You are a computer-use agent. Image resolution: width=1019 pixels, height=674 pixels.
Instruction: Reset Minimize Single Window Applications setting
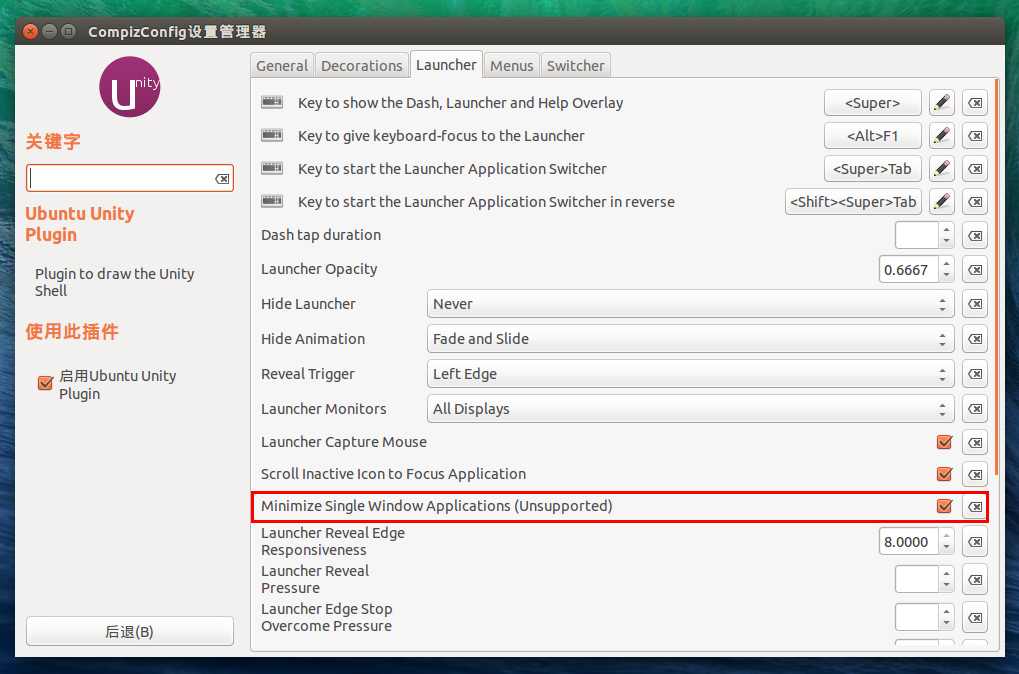pyautogui.click(x=975, y=506)
